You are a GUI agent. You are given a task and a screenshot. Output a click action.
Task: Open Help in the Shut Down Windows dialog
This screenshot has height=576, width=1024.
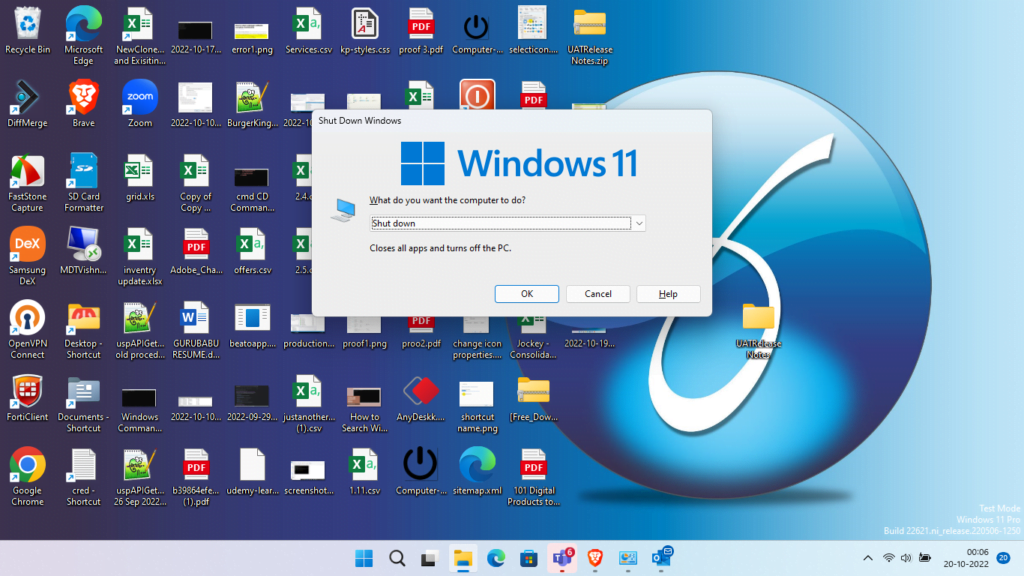(668, 294)
